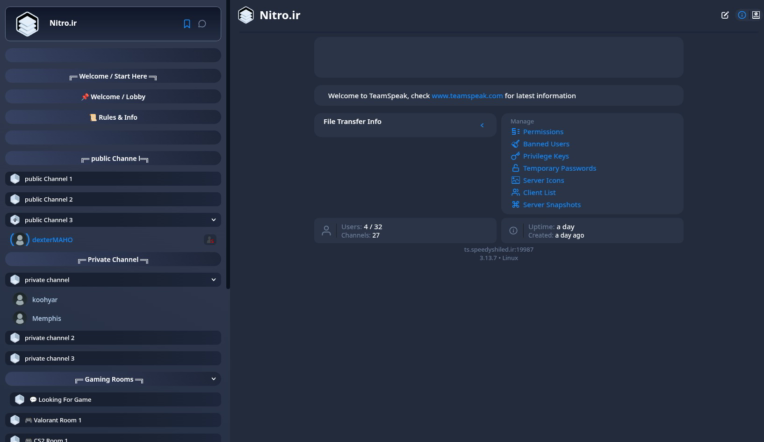Click private channel 3 channel icon
This screenshot has height=442, width=764.
(x=15, y=358)
